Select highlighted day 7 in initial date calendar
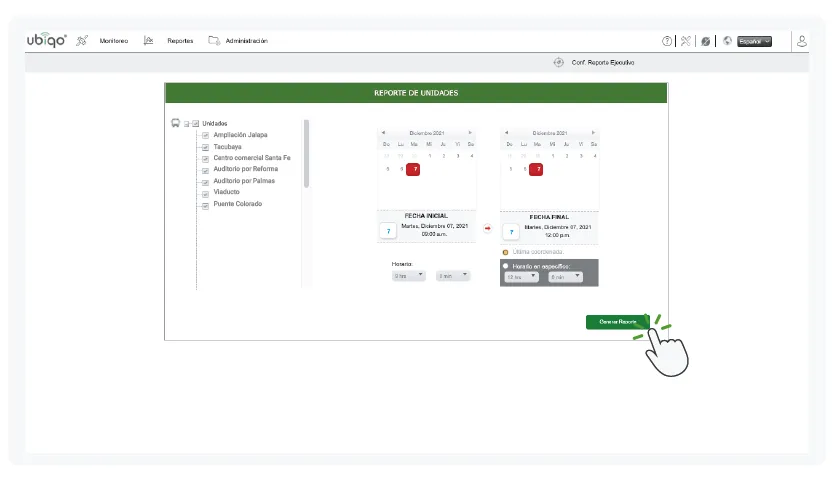This screenshot has height=478, width=837. pos(413,169)
